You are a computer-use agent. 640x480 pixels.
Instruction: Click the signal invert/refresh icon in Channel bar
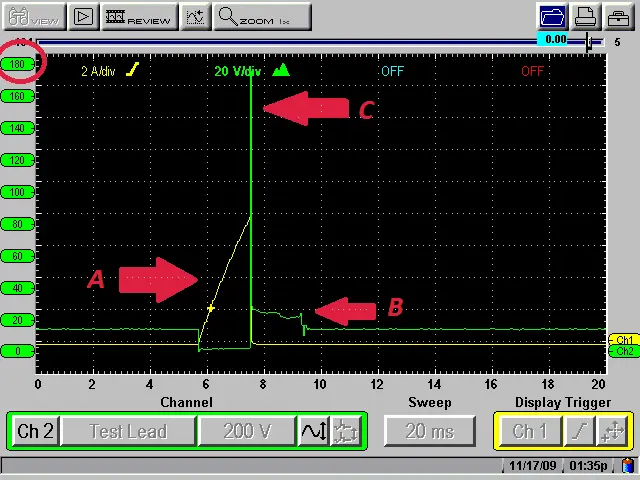pos(346,431)
